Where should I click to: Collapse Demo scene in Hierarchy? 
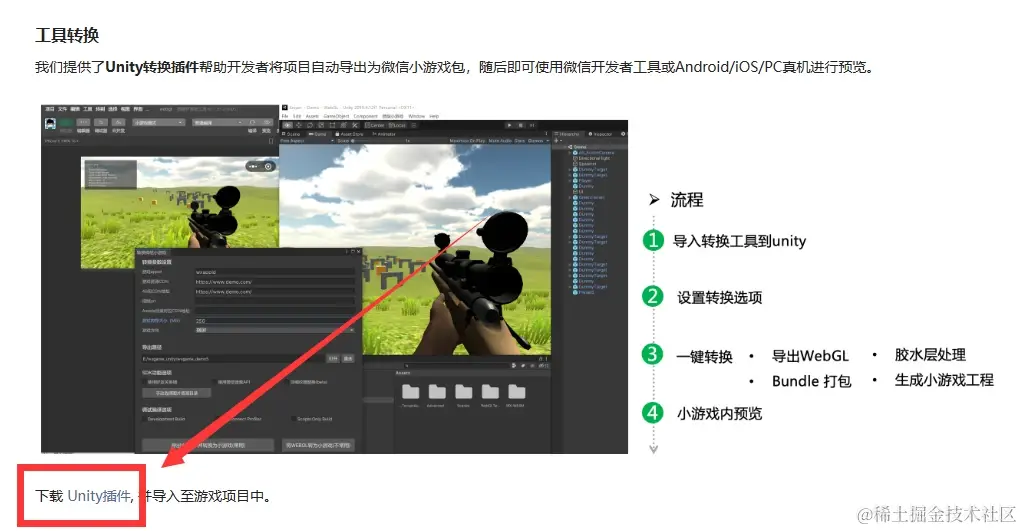(565, 147)
